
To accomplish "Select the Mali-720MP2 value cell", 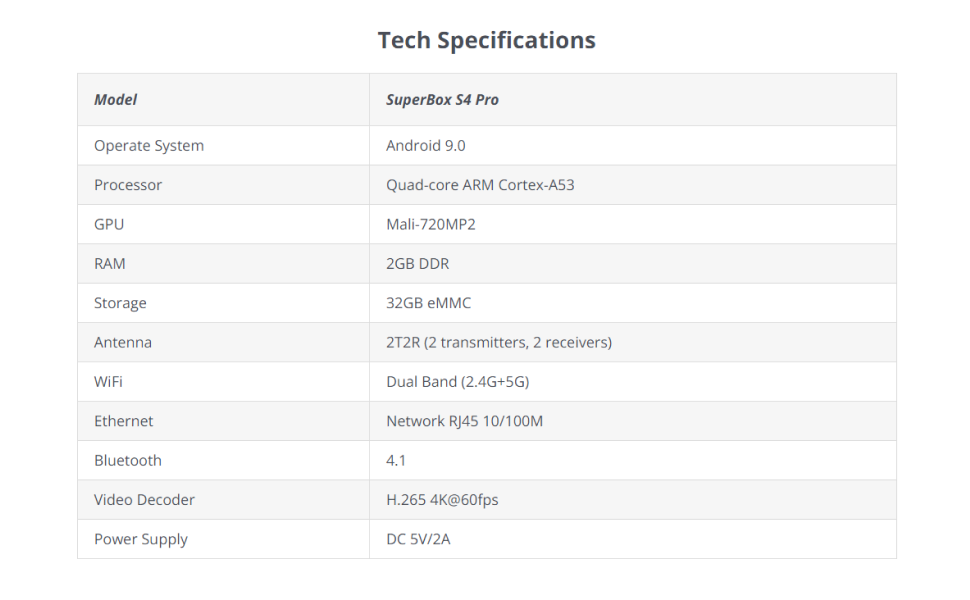I will 430,224.
